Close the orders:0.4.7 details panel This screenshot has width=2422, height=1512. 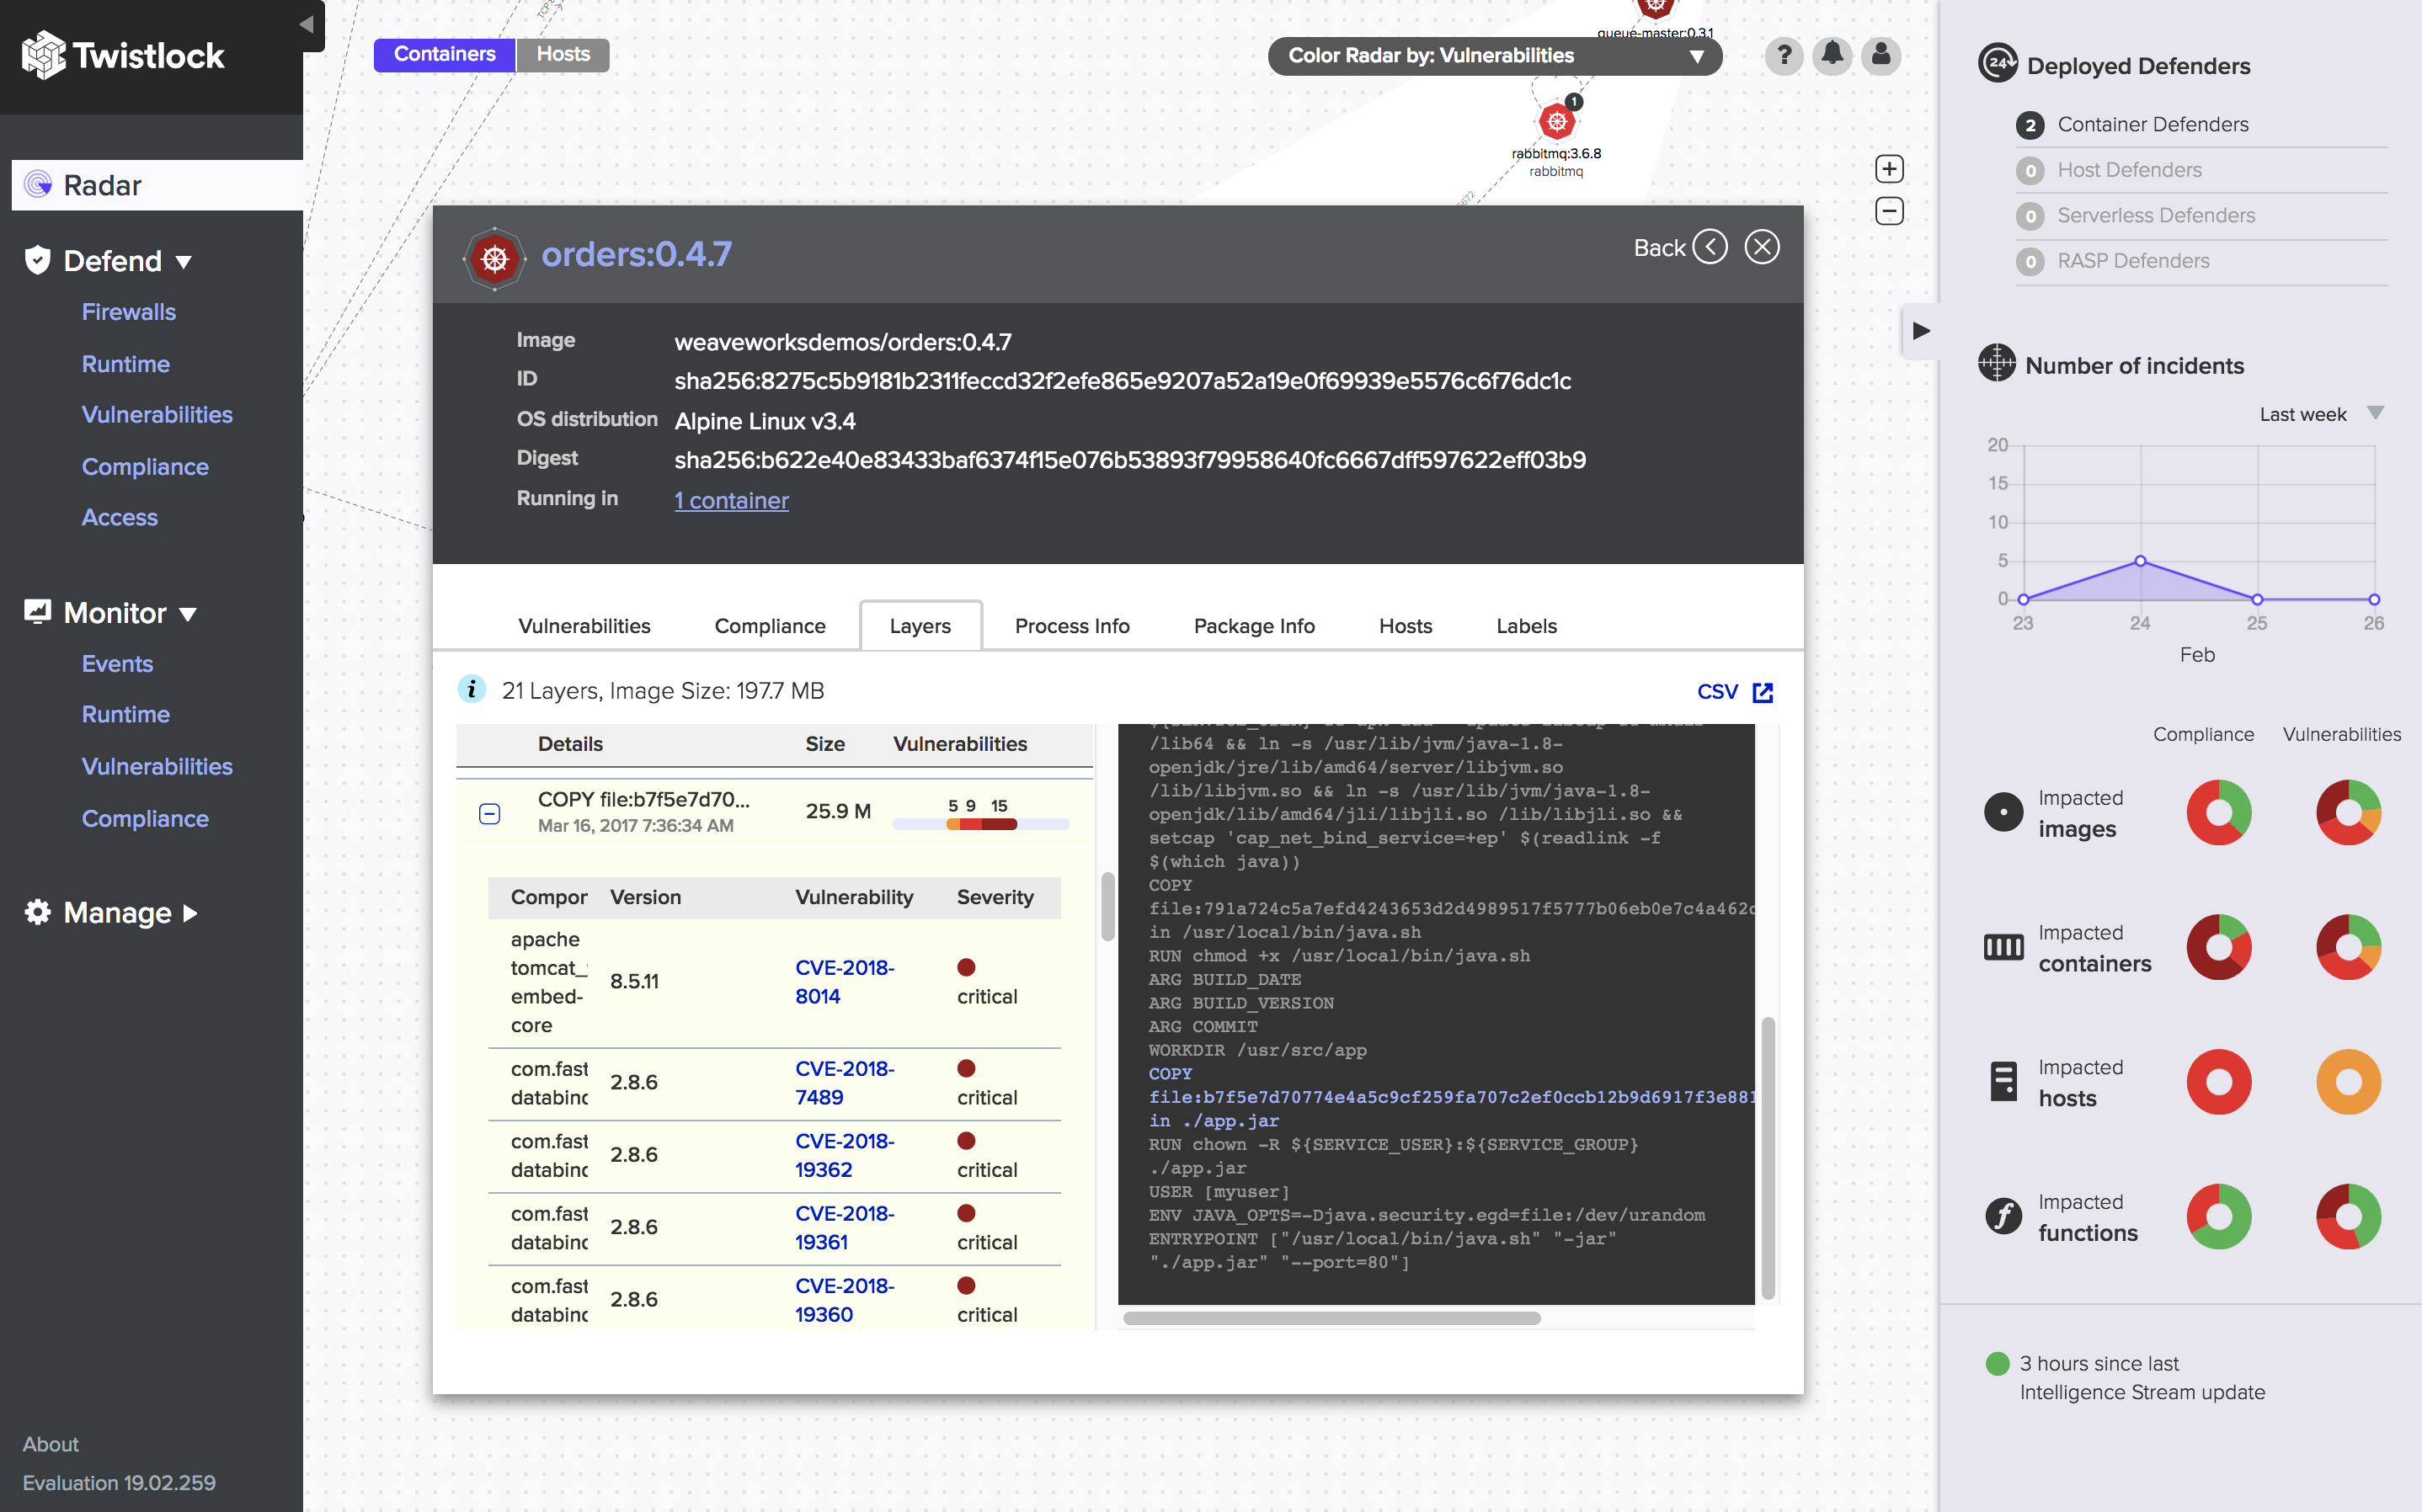click(1761, 247)
